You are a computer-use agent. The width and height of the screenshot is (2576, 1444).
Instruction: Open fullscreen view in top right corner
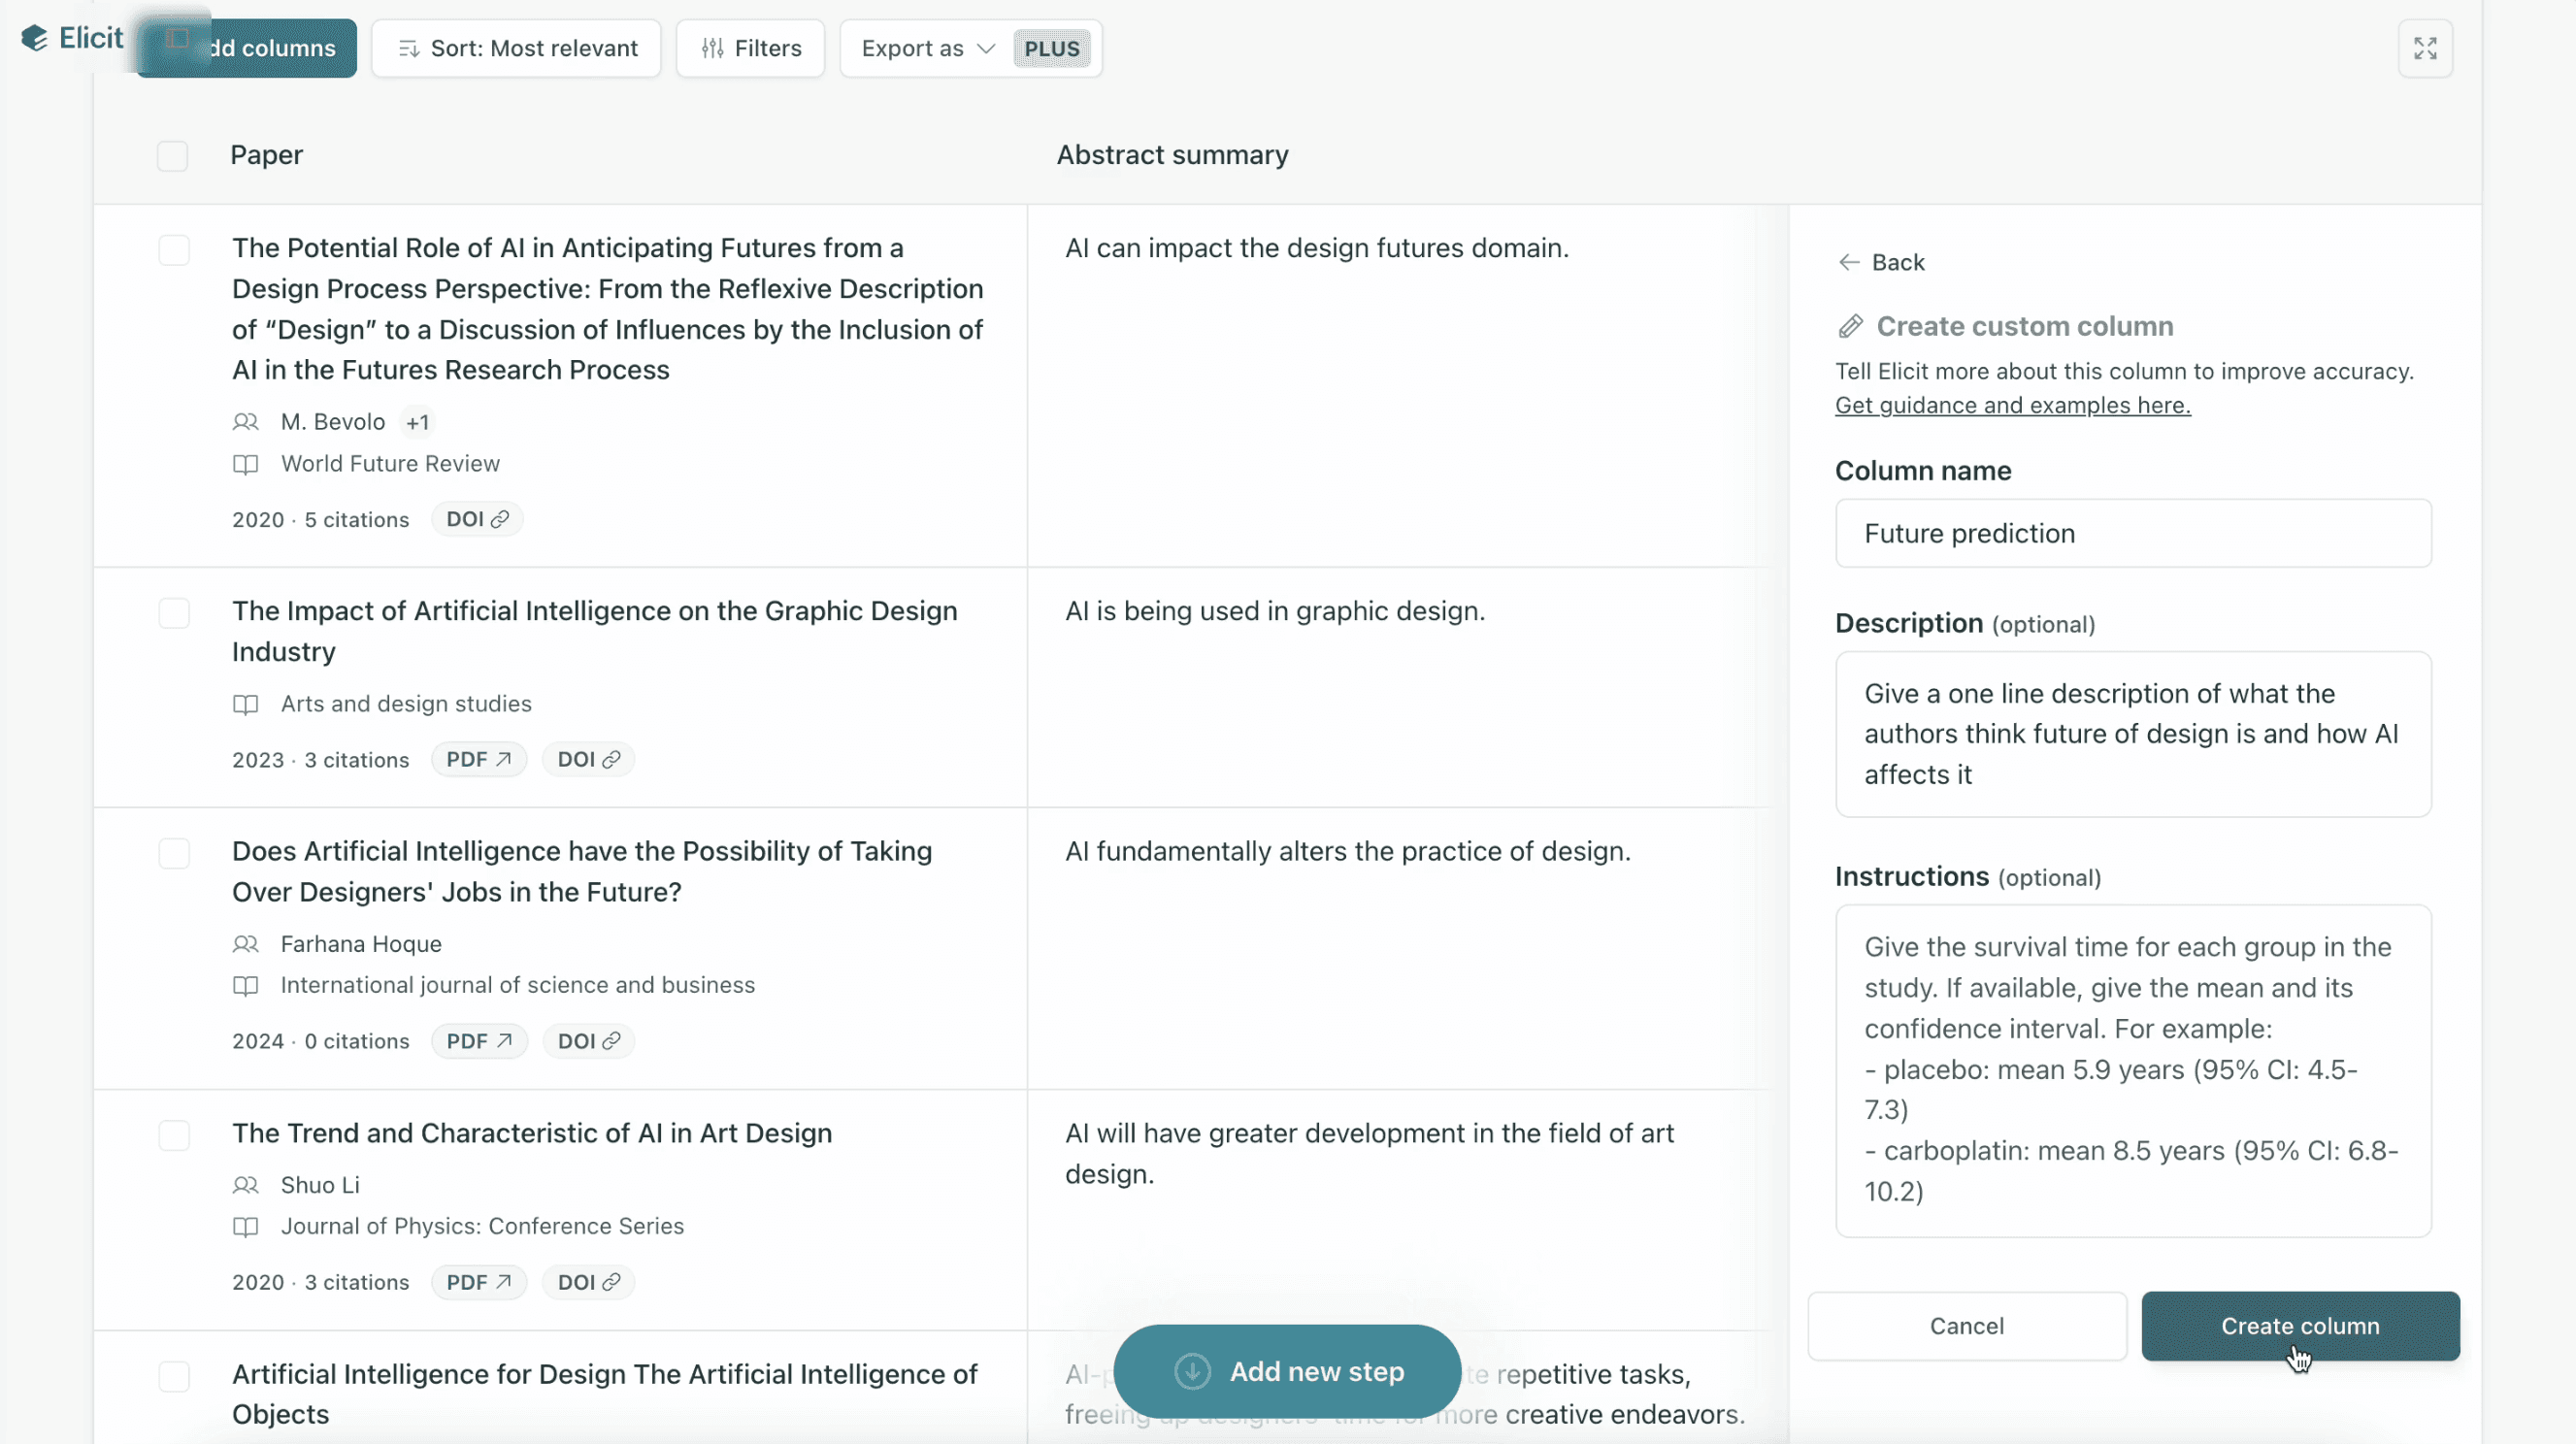[x=2425, y=47]
